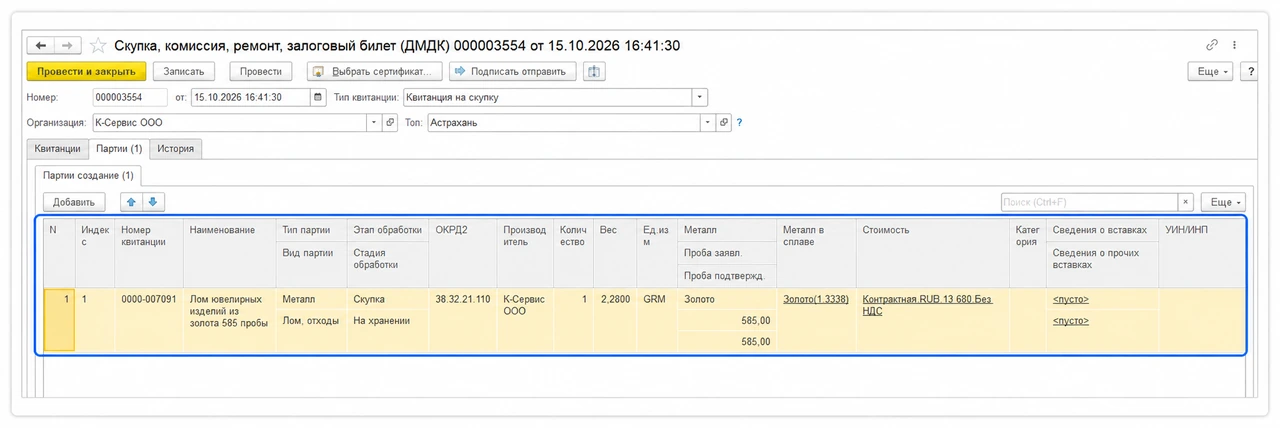Screen dimensions: 1280x428
Task: Click the ОКПД2 column header
Action: (463, 251)
